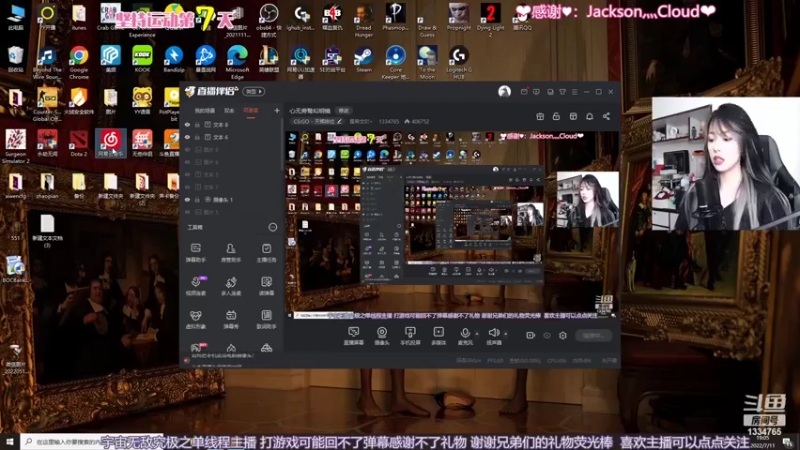
Task: Open the video co-stream tool with microphone icon
Action: pos(195,286)
